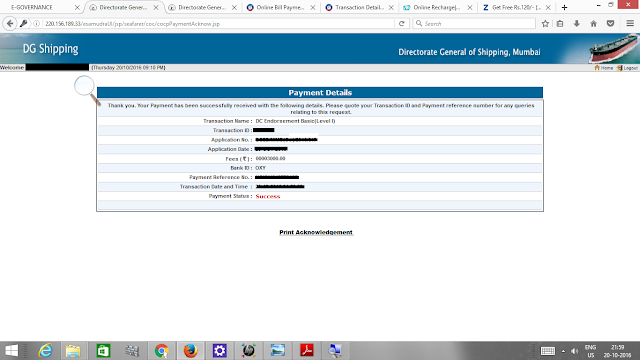Click the Home link in header
The image size is (640, 360).
coord(604,68)
